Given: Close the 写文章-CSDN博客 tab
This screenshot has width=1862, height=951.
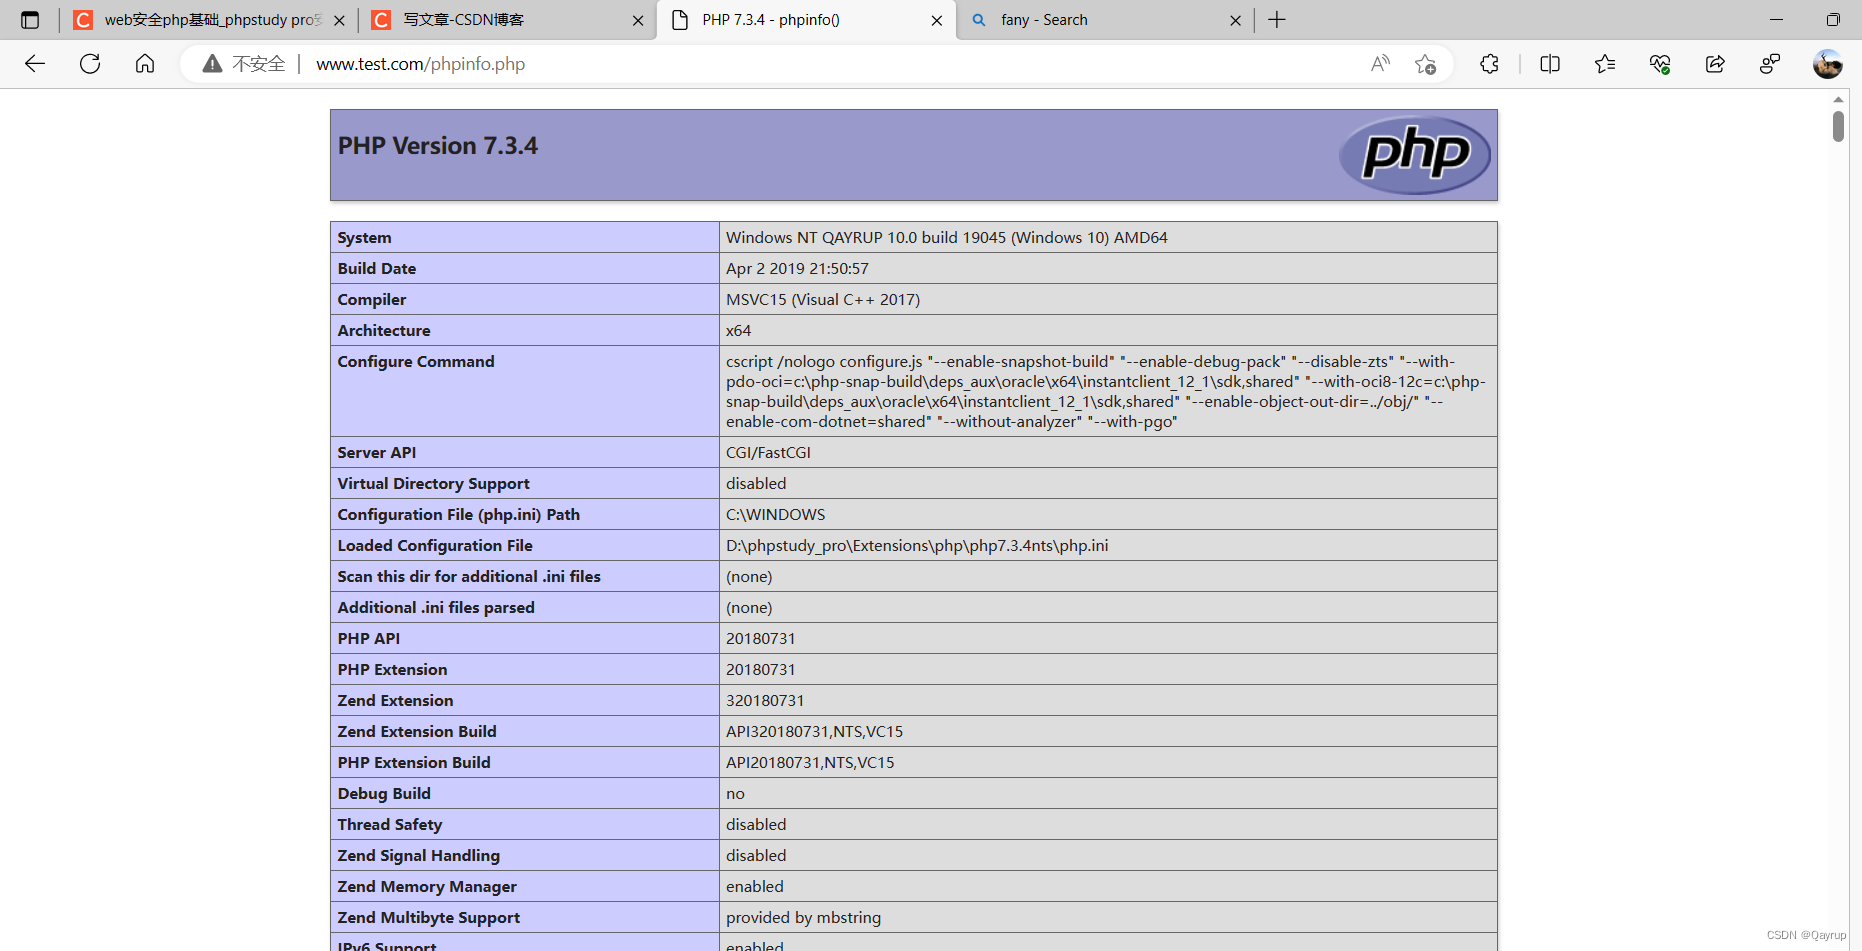Looking at the screenshot, I should tap(638, 20).
